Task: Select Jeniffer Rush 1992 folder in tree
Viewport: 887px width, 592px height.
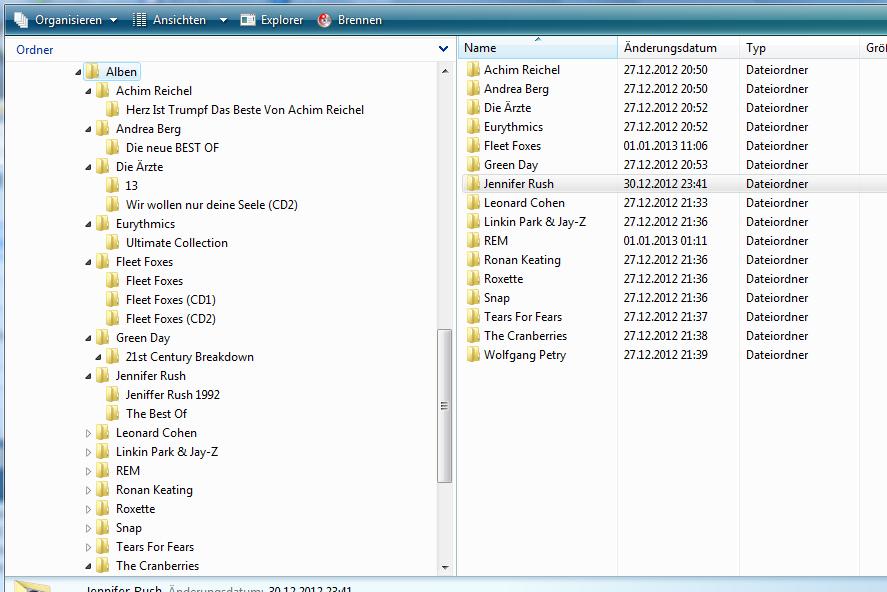Action: (x=163, y=395)
